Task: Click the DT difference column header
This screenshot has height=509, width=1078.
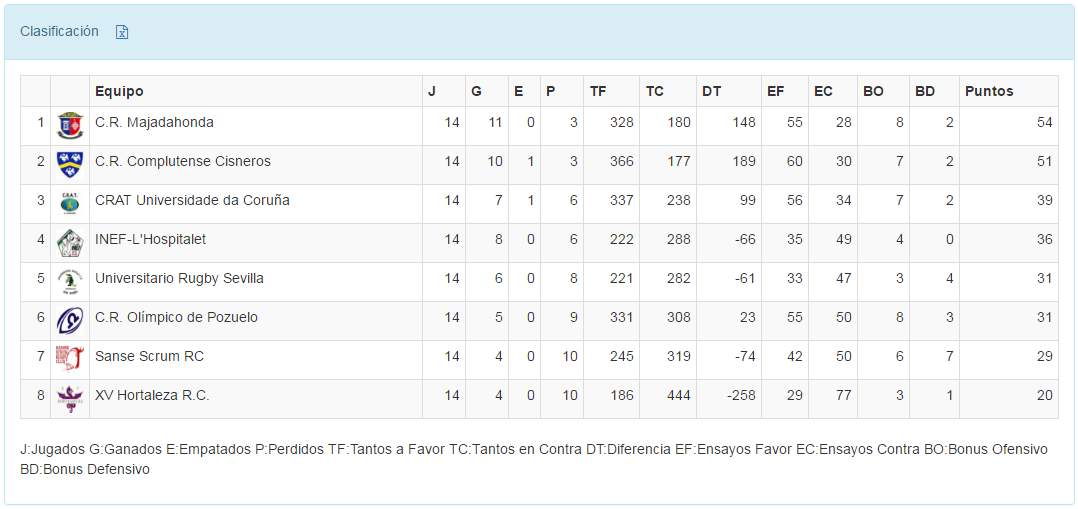Action: (x=711, y=92)
